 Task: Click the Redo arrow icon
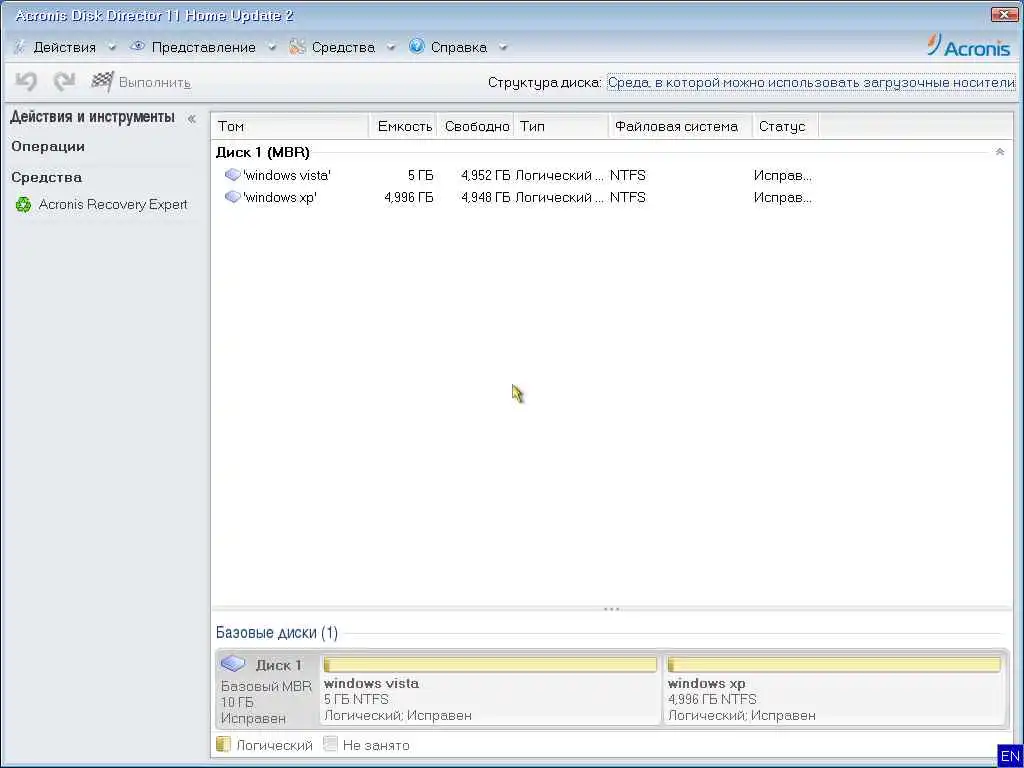pos(64,82)
